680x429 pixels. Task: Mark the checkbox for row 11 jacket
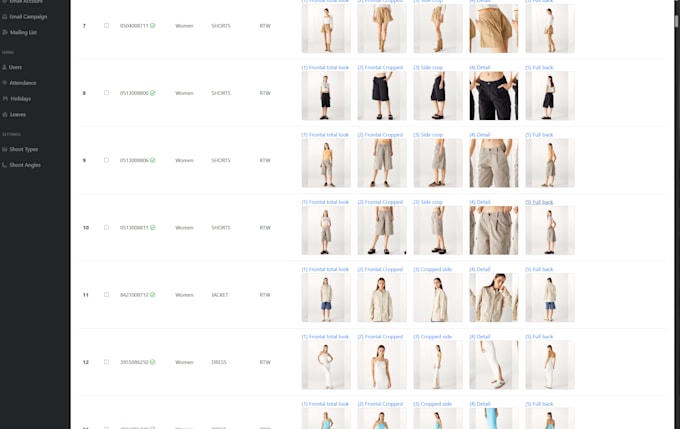(106, 295)
